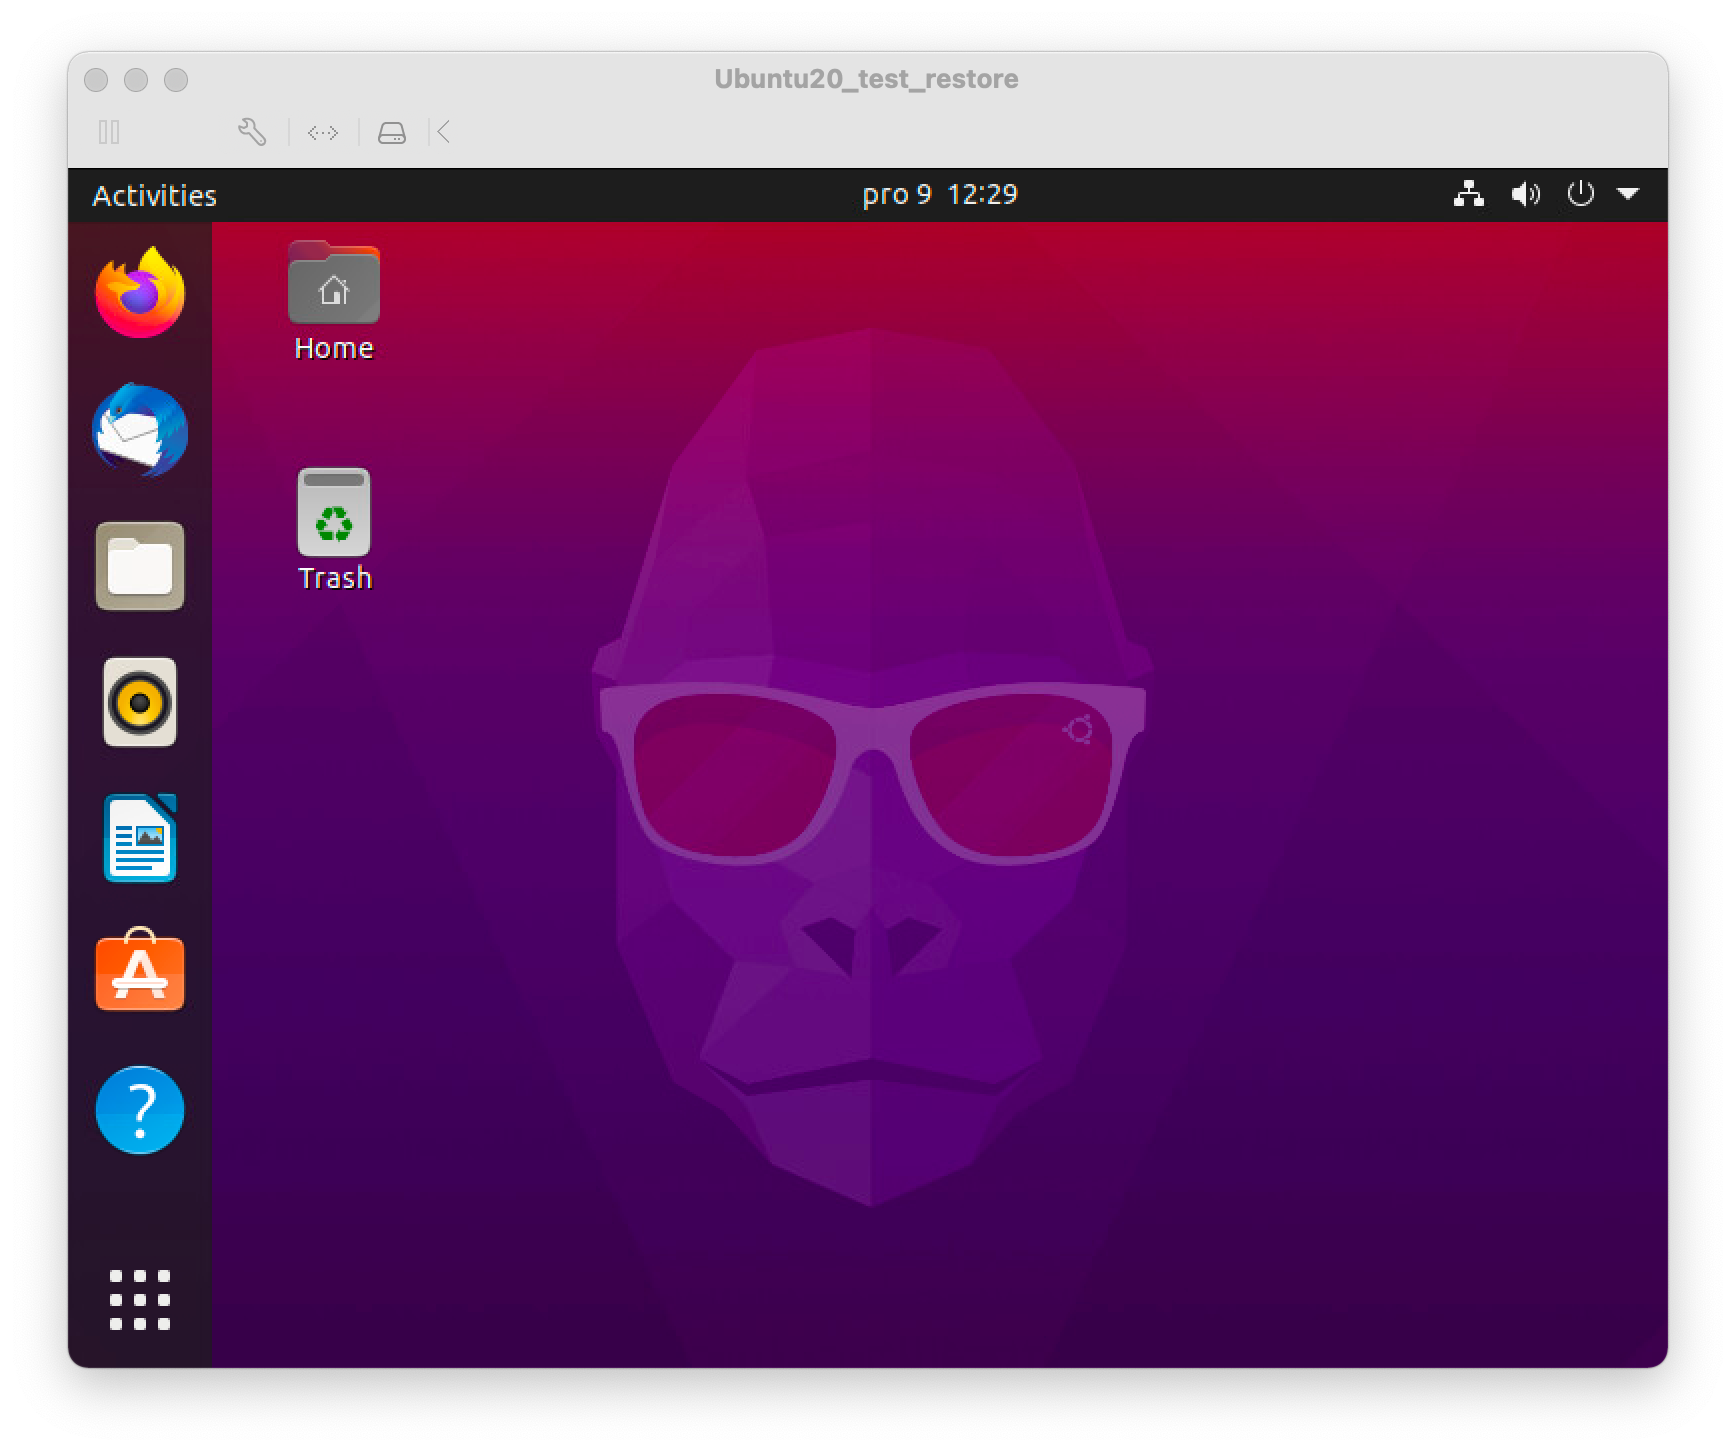Launch Thunderbird Mail from the dock
The image size is (1736, 1452).
click(x=140, y=430)
